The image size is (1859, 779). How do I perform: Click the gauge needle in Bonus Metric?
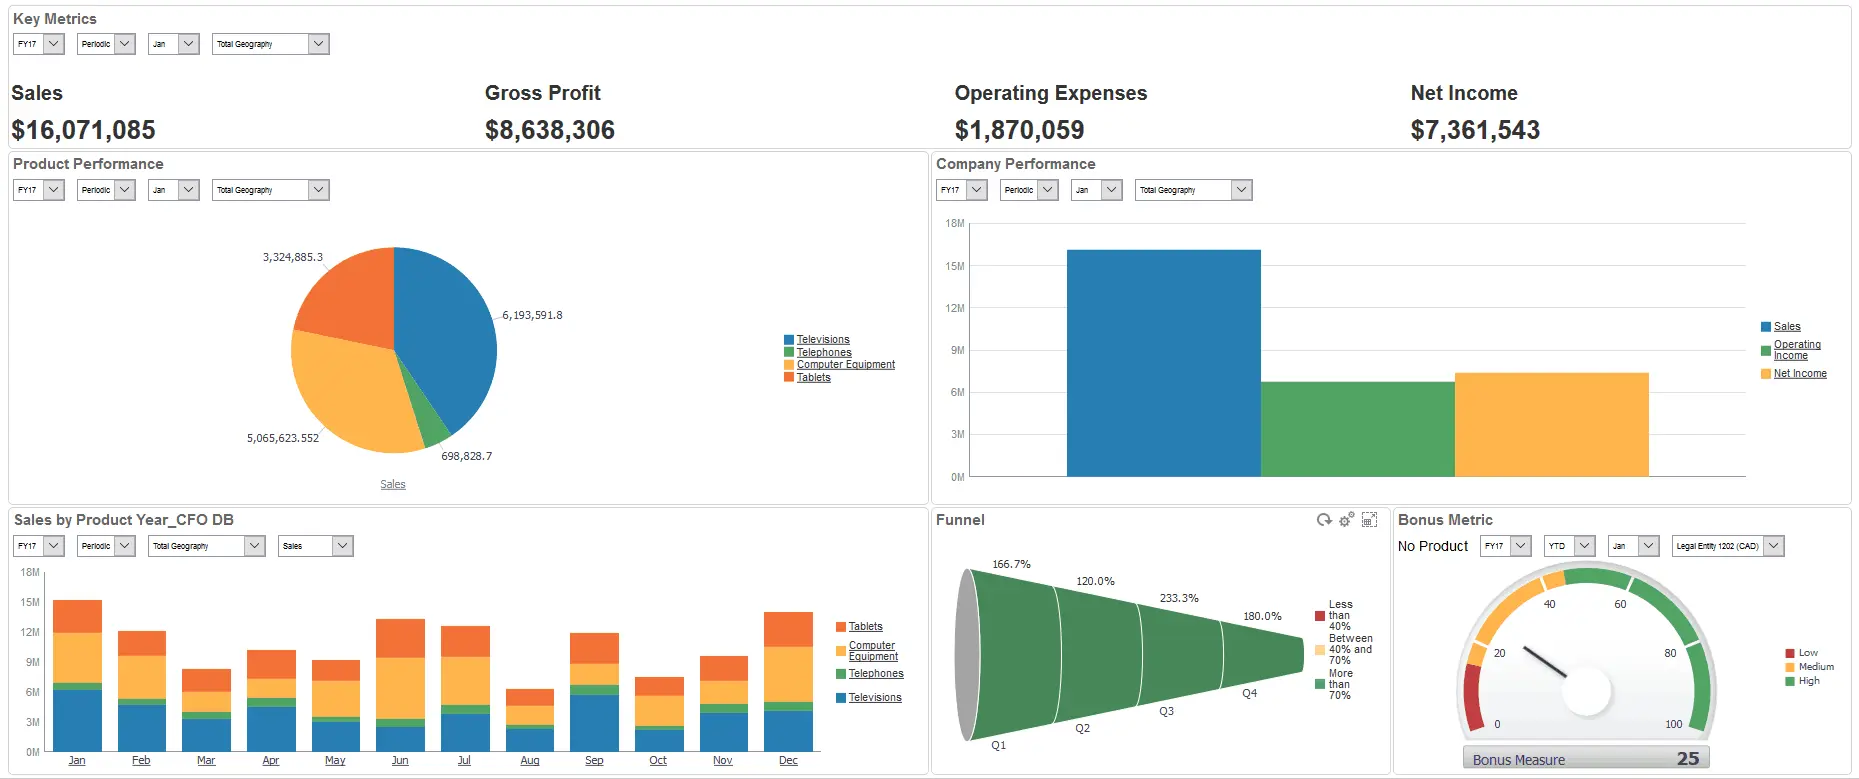[1545, 663]
